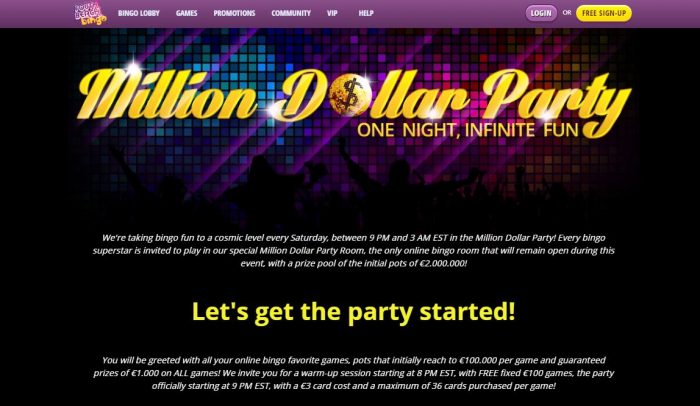Click the word "Million" in the banner title
Viewport: 700px width, 406px height.
[167, 96]
